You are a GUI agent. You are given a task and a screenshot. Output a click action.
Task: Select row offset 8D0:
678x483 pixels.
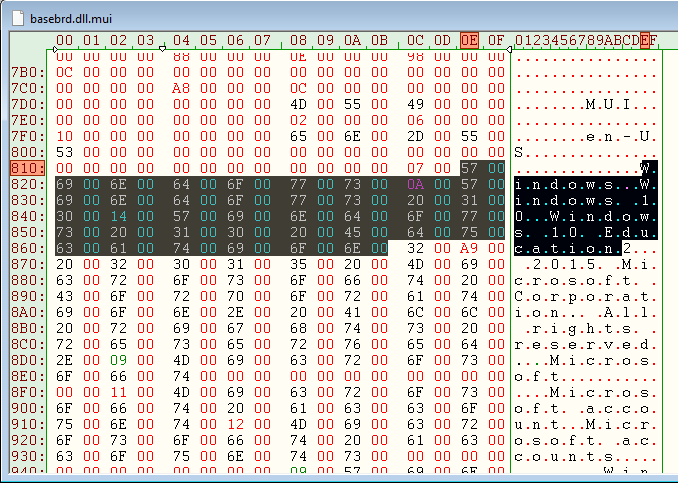click(x=28, y=360)
